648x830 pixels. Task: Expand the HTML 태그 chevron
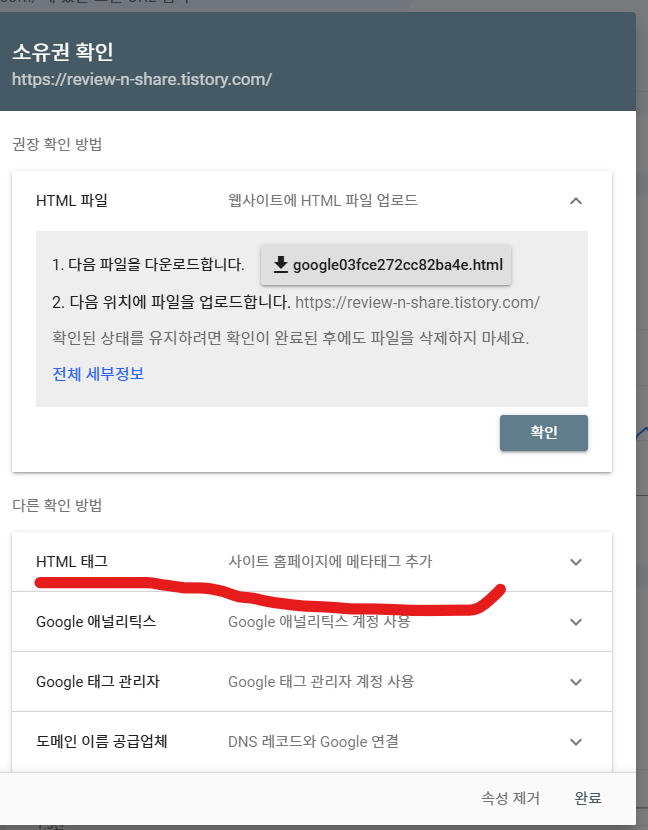[576, 562]
